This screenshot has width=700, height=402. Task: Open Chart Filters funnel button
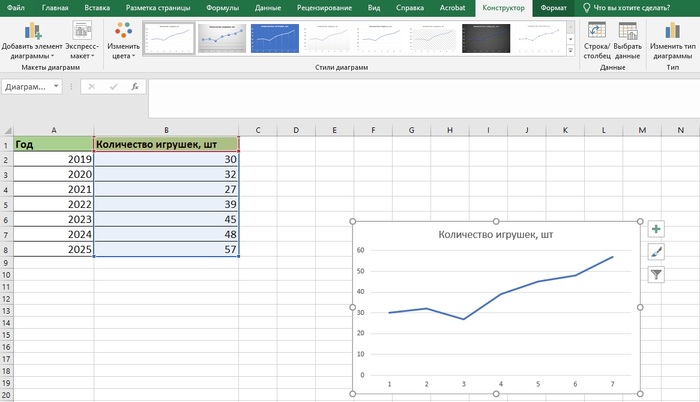pyautogui.click(x=657, y=273)
